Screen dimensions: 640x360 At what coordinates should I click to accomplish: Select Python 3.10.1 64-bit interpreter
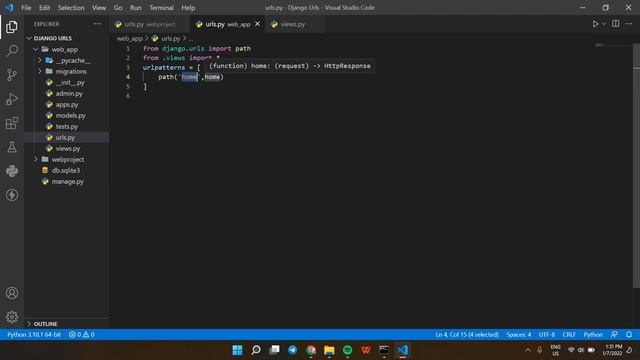click(x=34, y=334)
